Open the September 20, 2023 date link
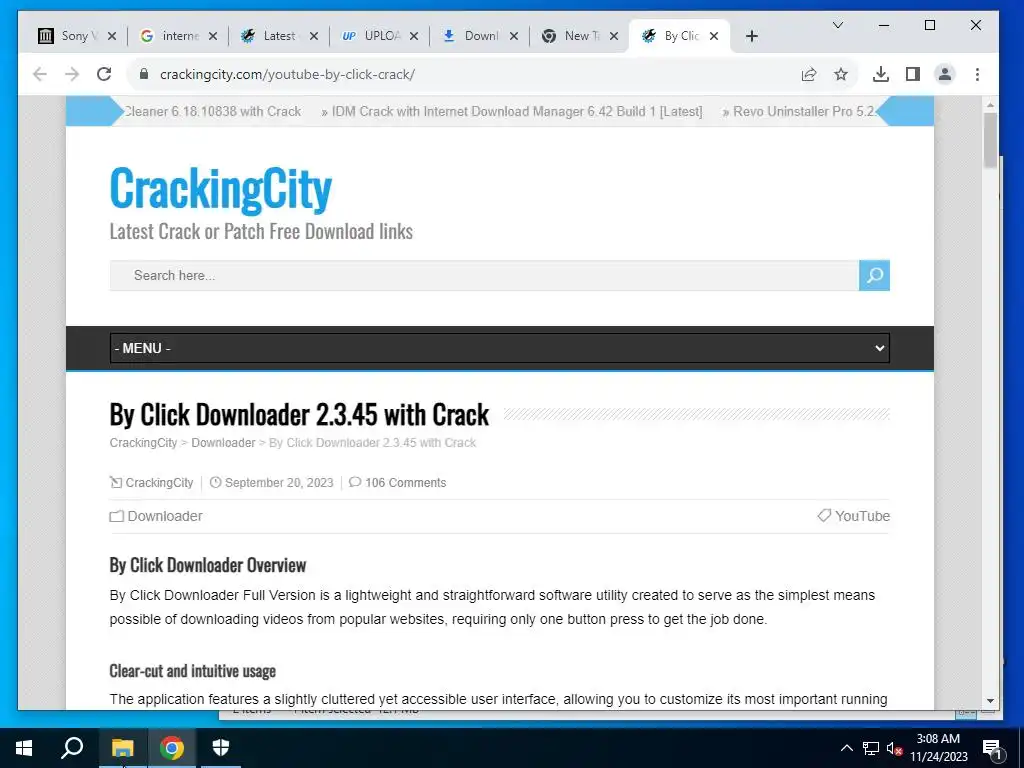The height and width of the screenshot is (768, 1024). point(279,483)
